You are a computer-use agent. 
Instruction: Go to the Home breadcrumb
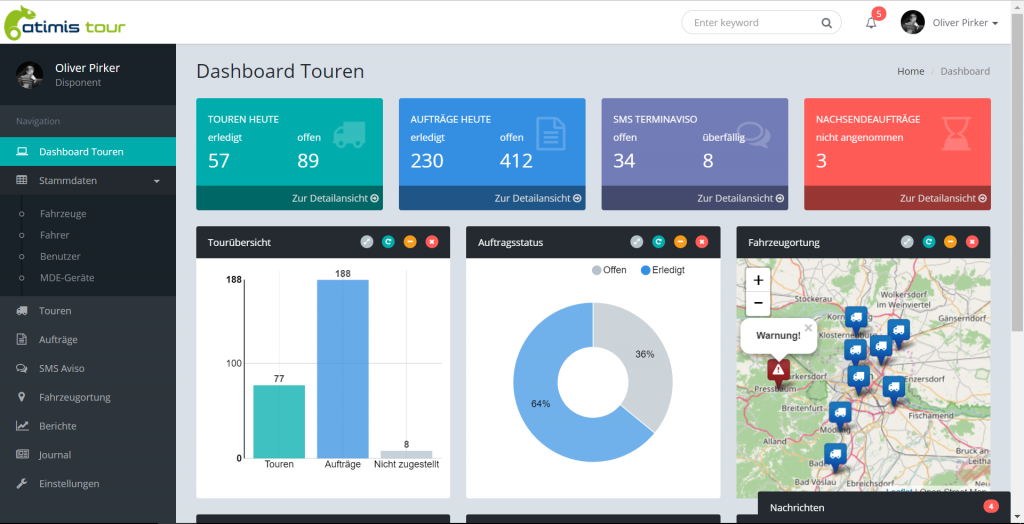pyautogui.click(x=910, y=71)
